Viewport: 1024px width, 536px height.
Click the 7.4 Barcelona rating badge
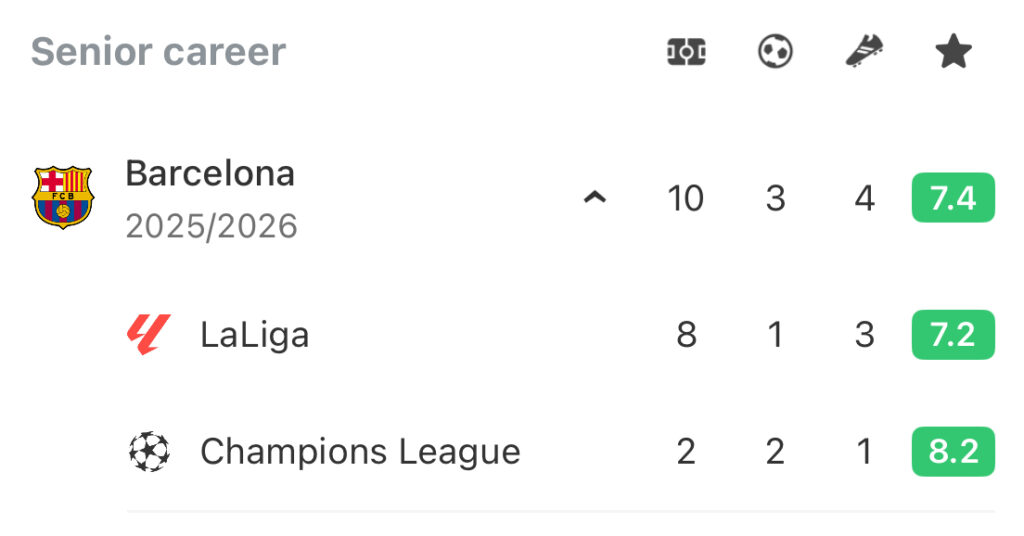[953, 198]
